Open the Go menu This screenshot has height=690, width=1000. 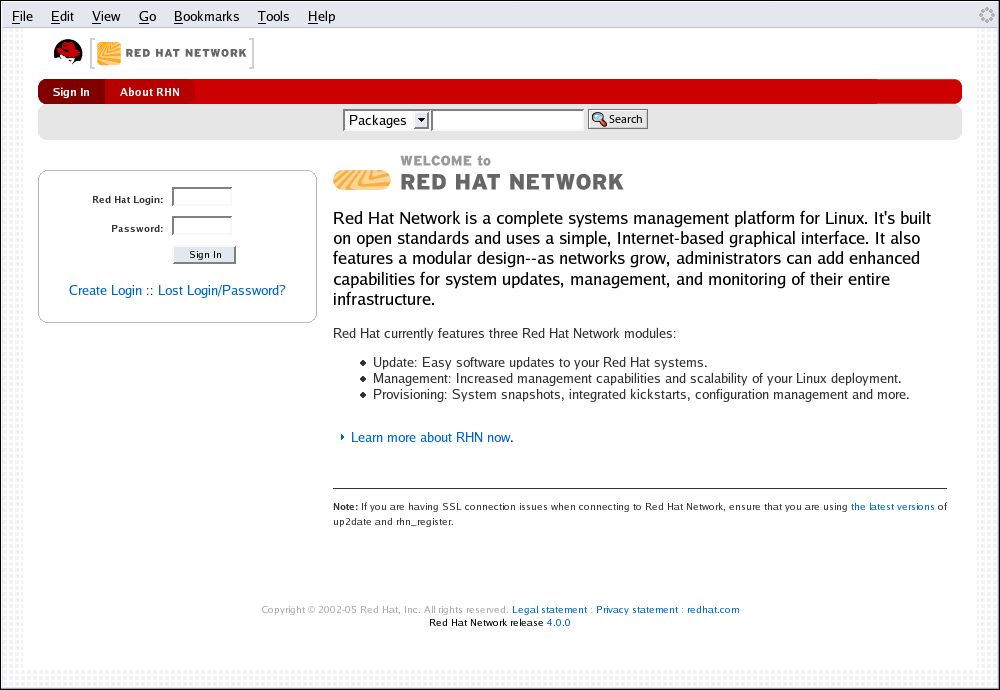point(147,16)
